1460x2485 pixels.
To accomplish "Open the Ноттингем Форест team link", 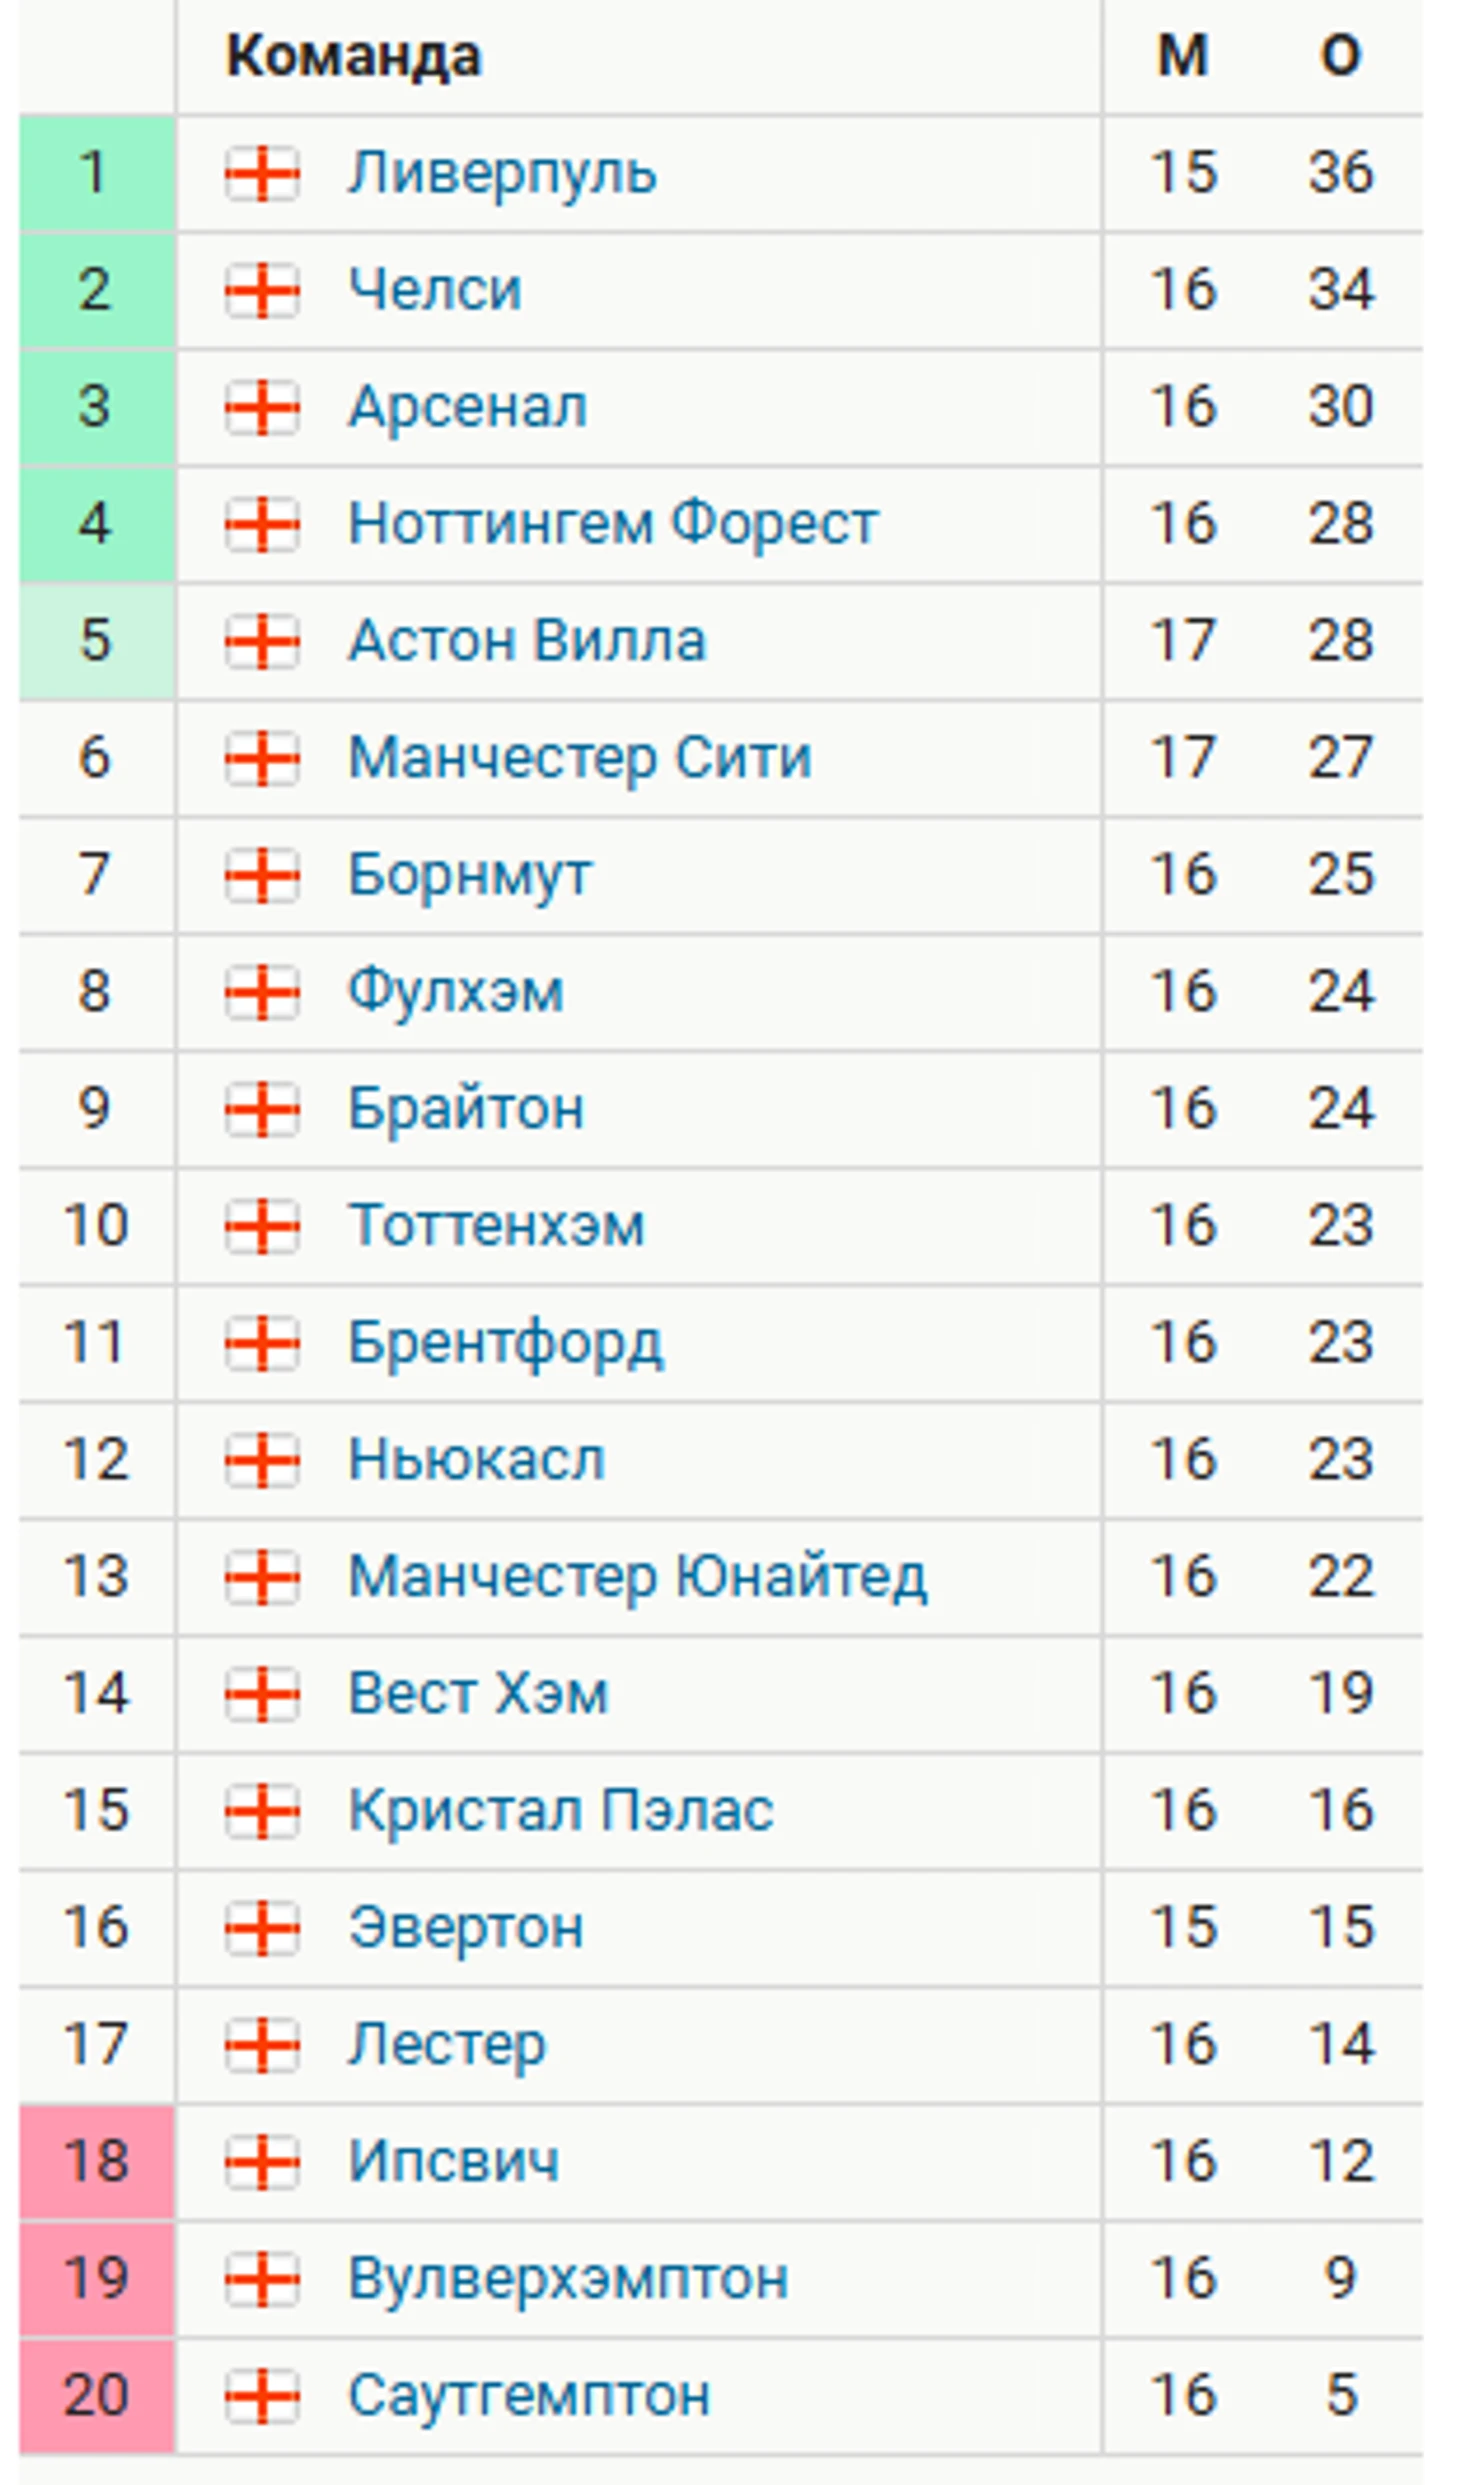I will (613, 524).
